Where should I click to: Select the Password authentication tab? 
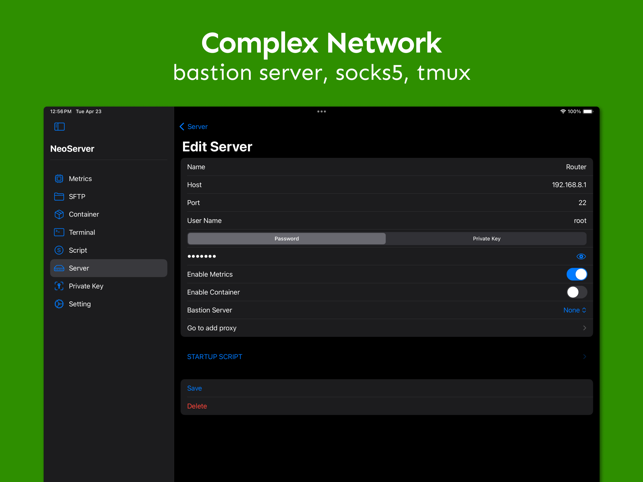[x=287, y=239]
